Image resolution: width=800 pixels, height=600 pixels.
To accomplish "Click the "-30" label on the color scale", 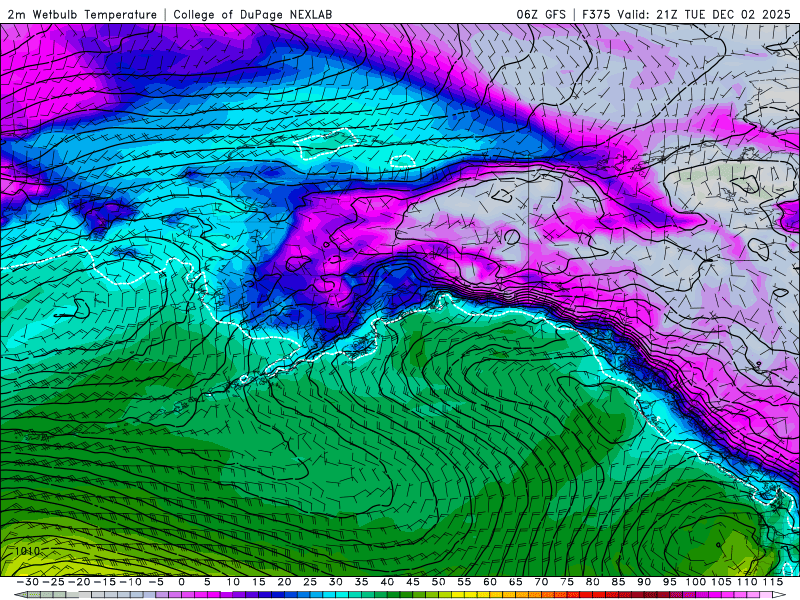I will [27, 582].
